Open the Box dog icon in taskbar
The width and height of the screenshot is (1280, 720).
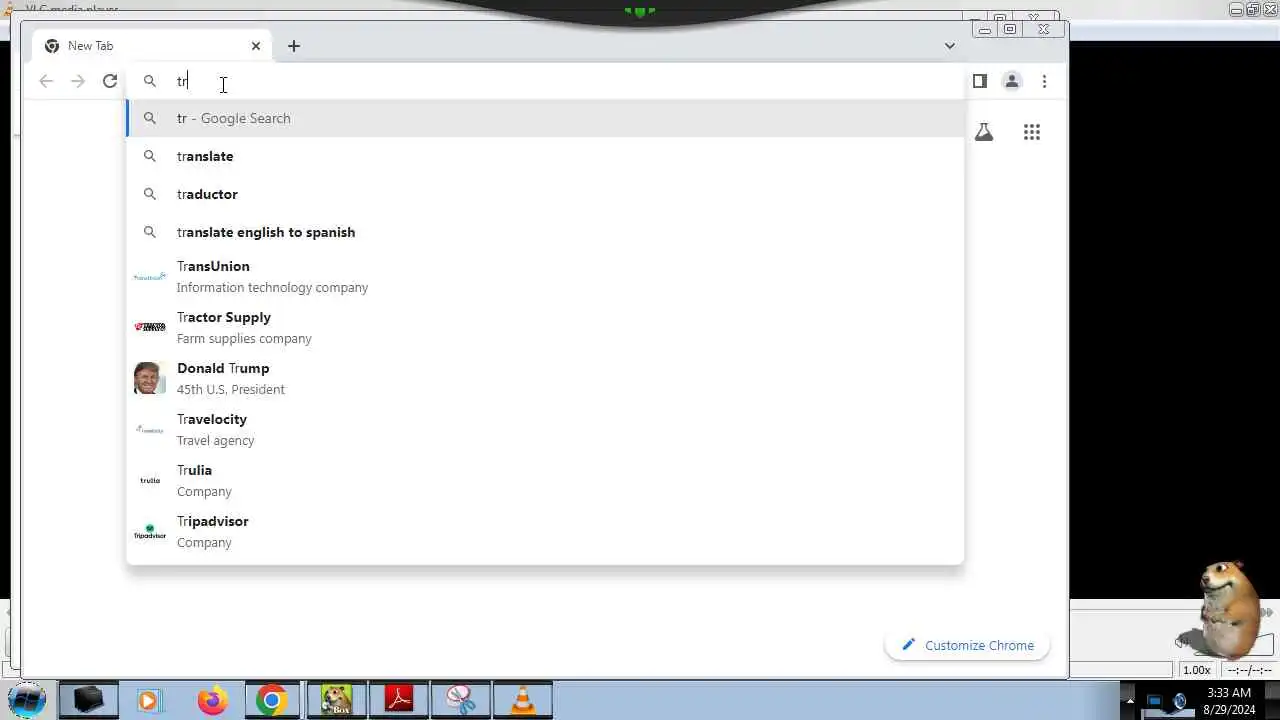click(x=336, y=700)
